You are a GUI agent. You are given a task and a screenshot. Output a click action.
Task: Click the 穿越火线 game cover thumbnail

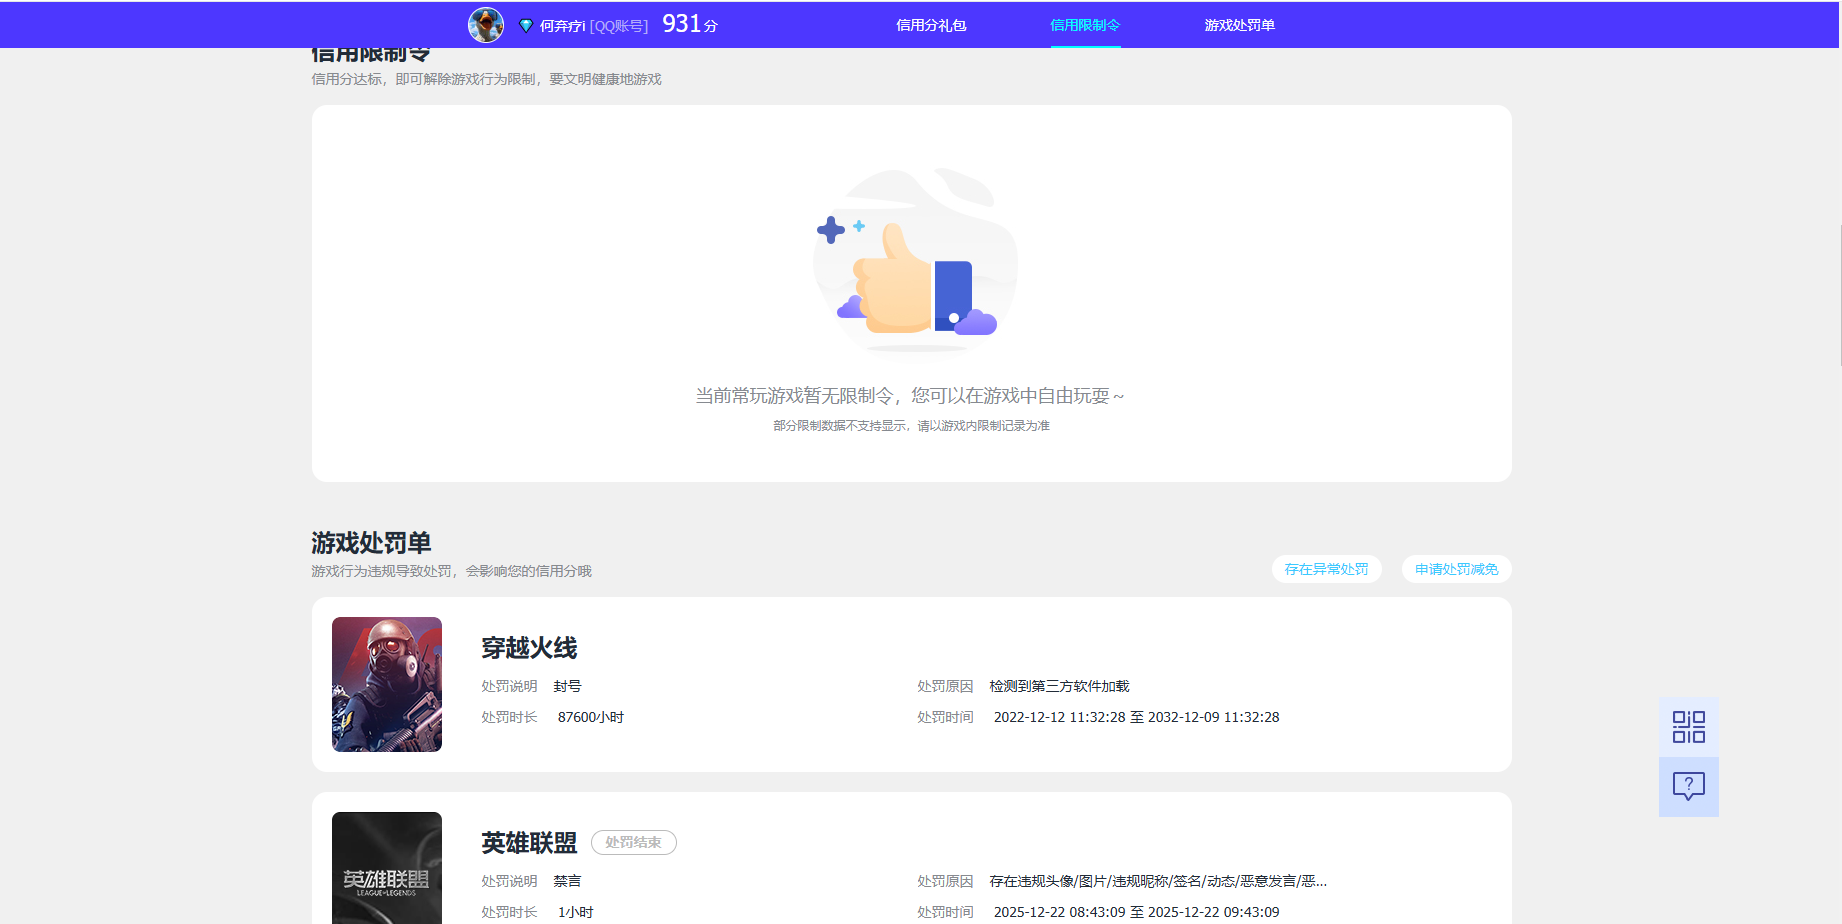(386, 684)
